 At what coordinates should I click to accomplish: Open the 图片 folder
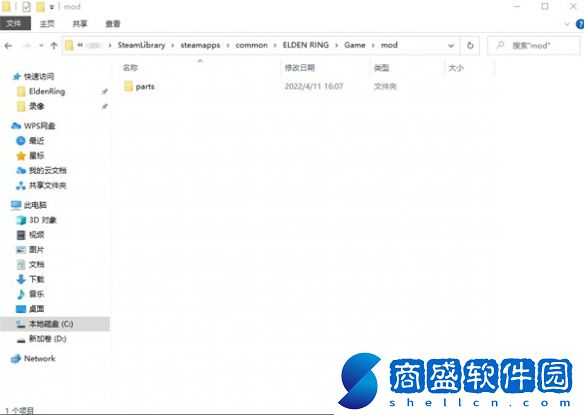pyautogui.click(x=36, y=249)
